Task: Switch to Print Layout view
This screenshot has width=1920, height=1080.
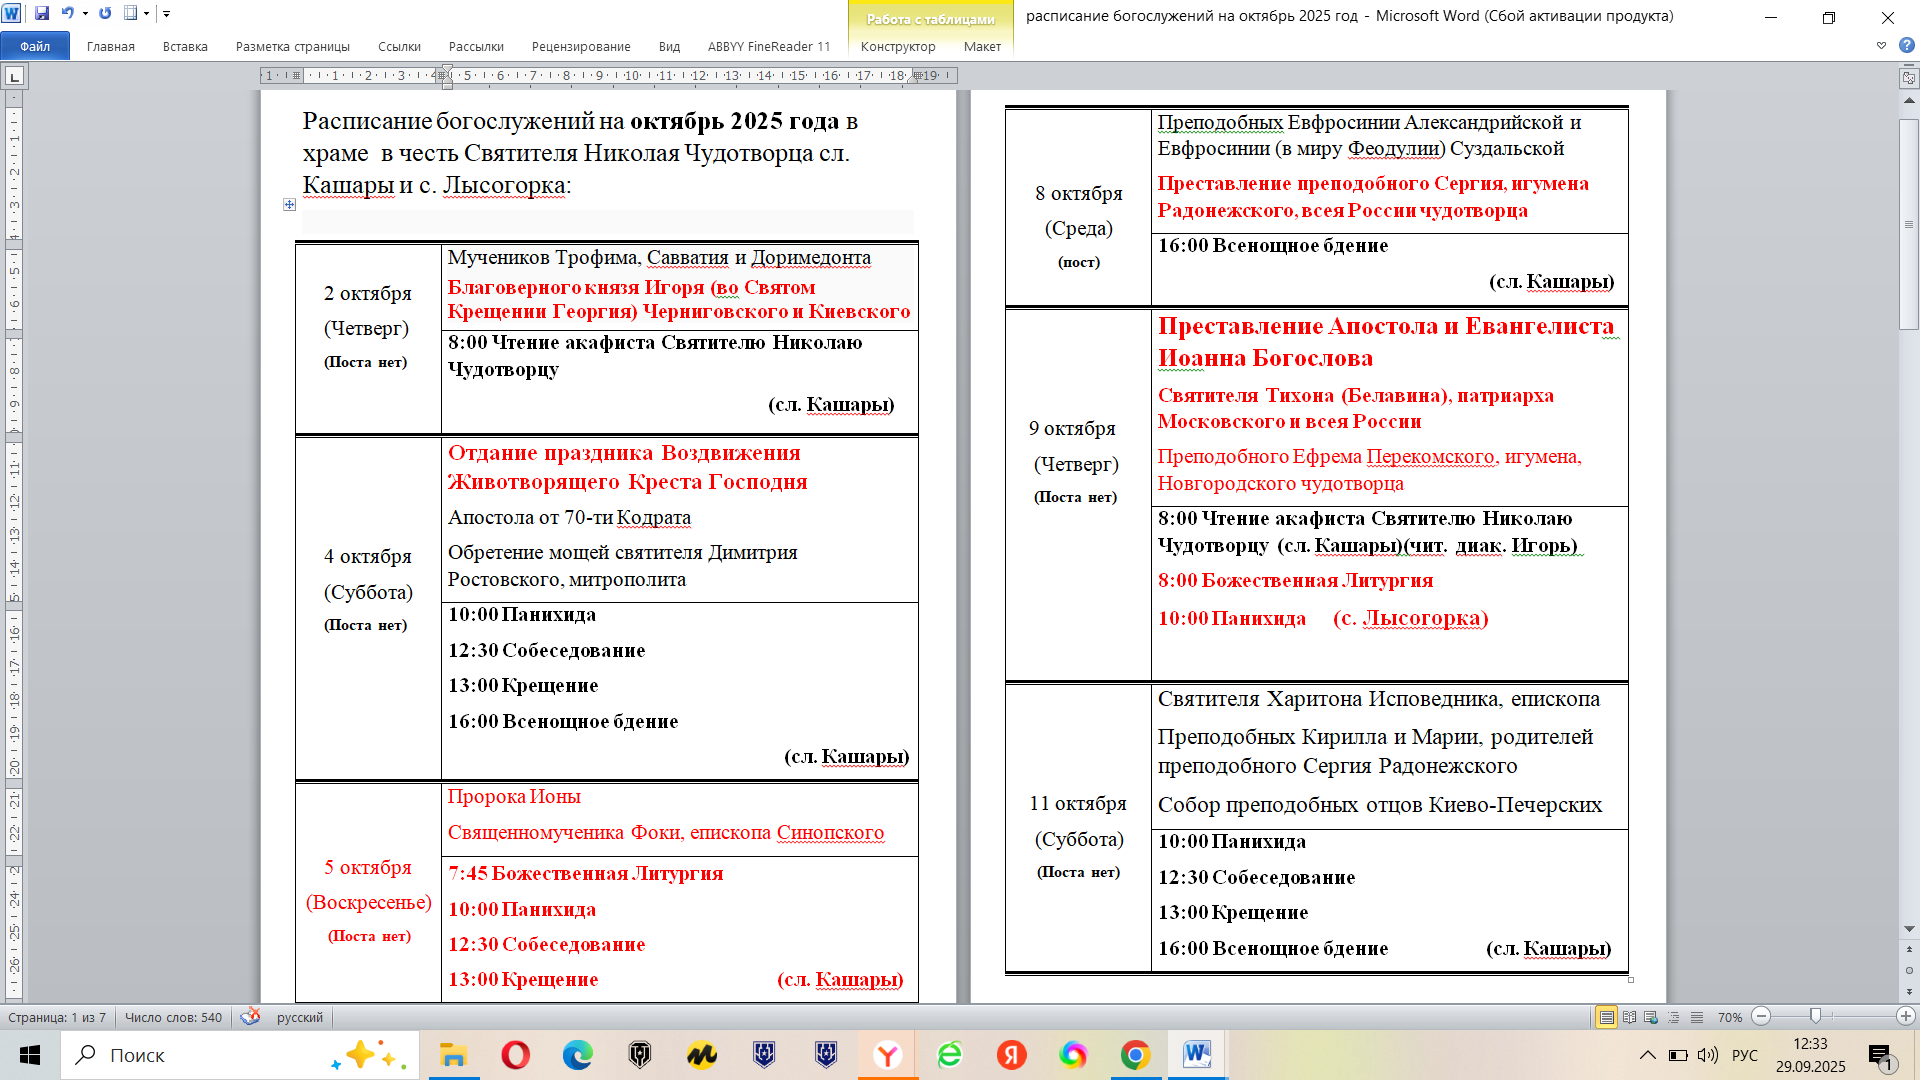Action: 1606,1017
